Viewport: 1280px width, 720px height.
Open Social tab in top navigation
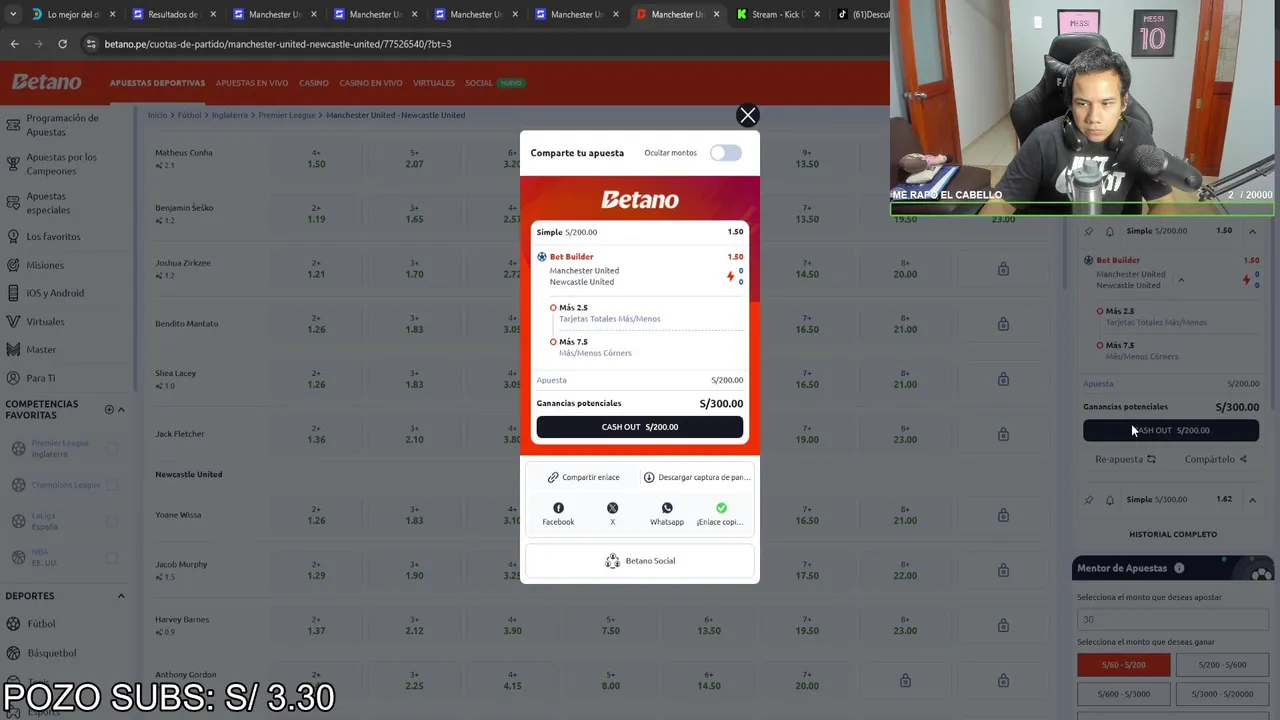click(x=479, y=83)
